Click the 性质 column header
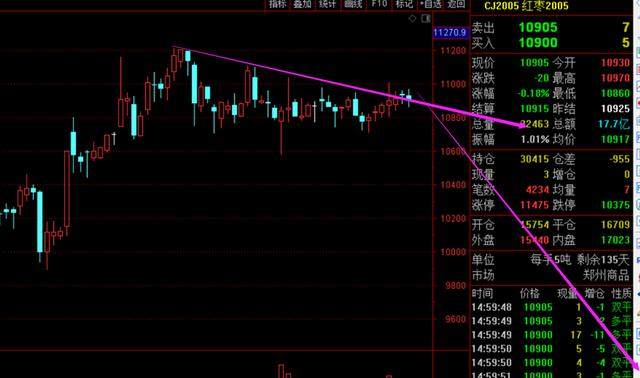The width and height of the screenshot is (640, 378). [x=621, y=293]
